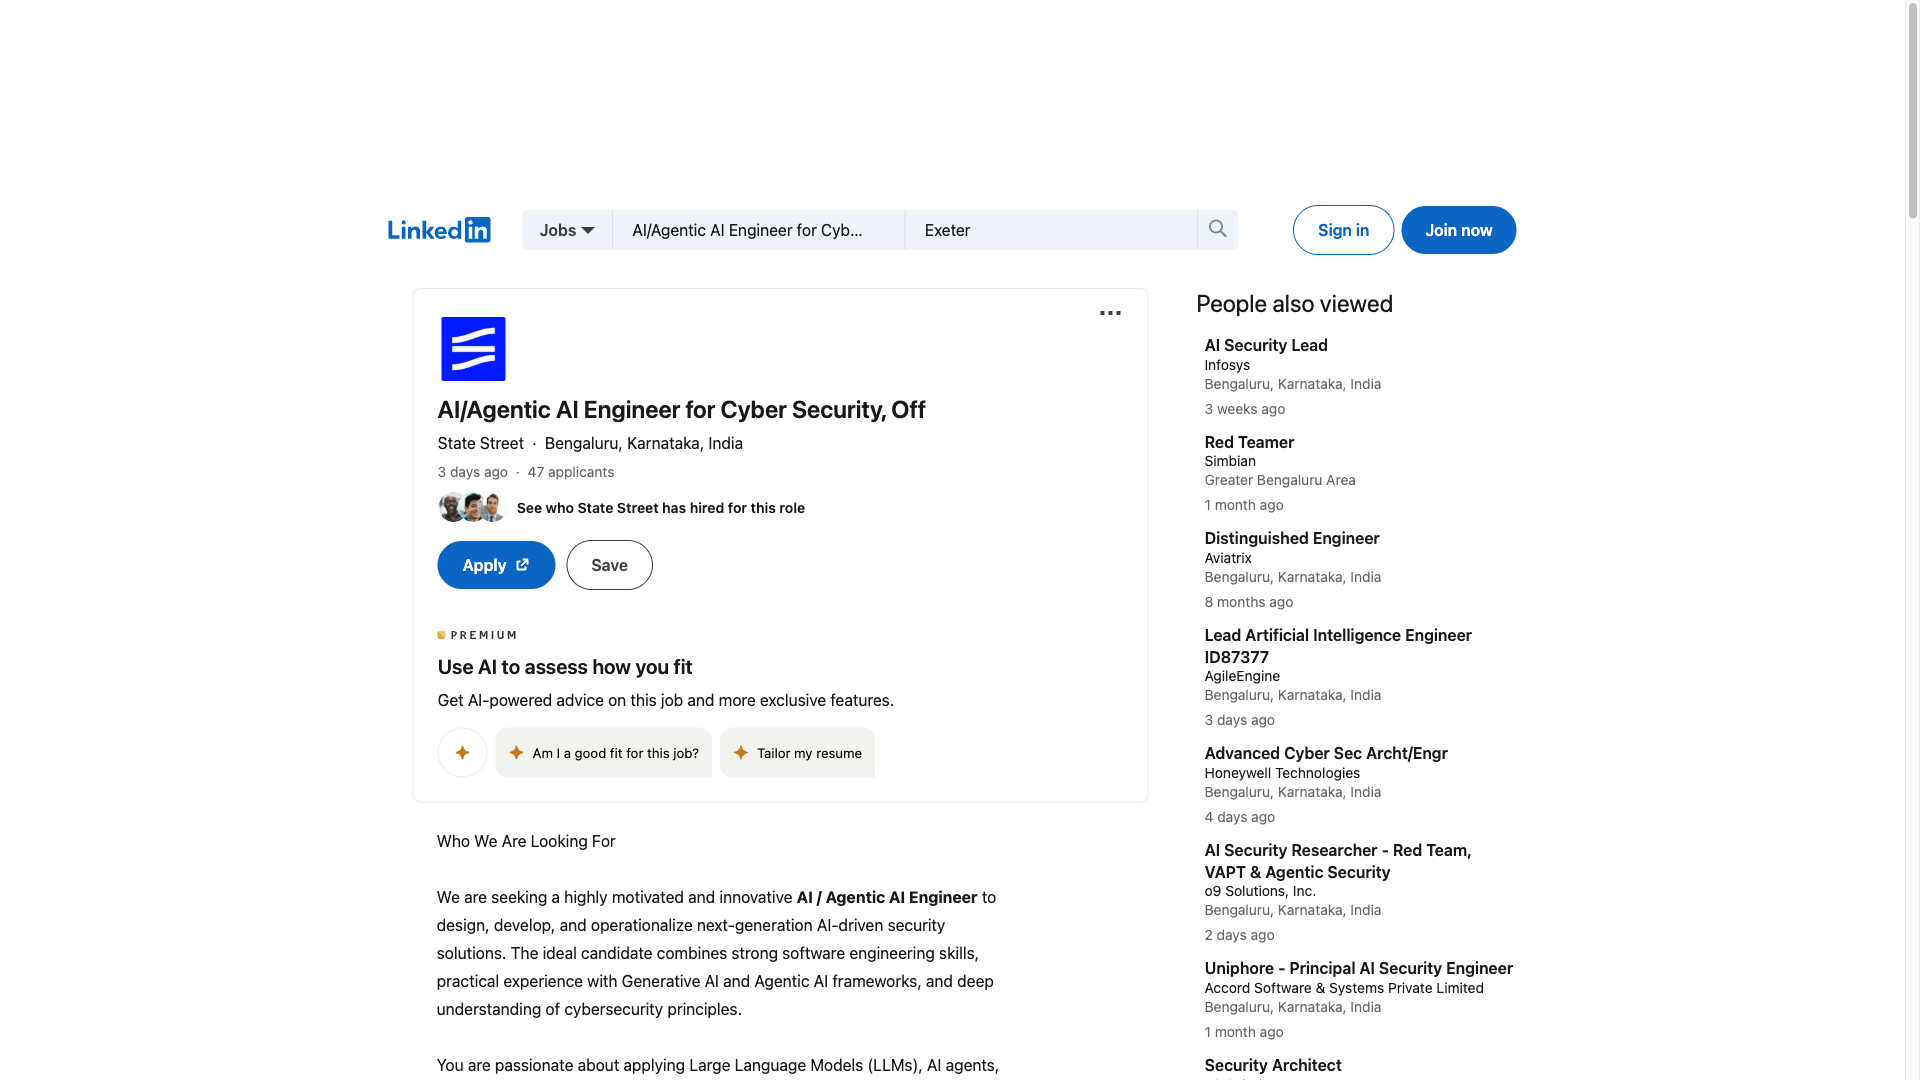Image resolution: width=1920 pixels, height=1080 pixels.
Task: Open the three-dot more options menu
Action: pyautogui.click(x=1110, y=313)
